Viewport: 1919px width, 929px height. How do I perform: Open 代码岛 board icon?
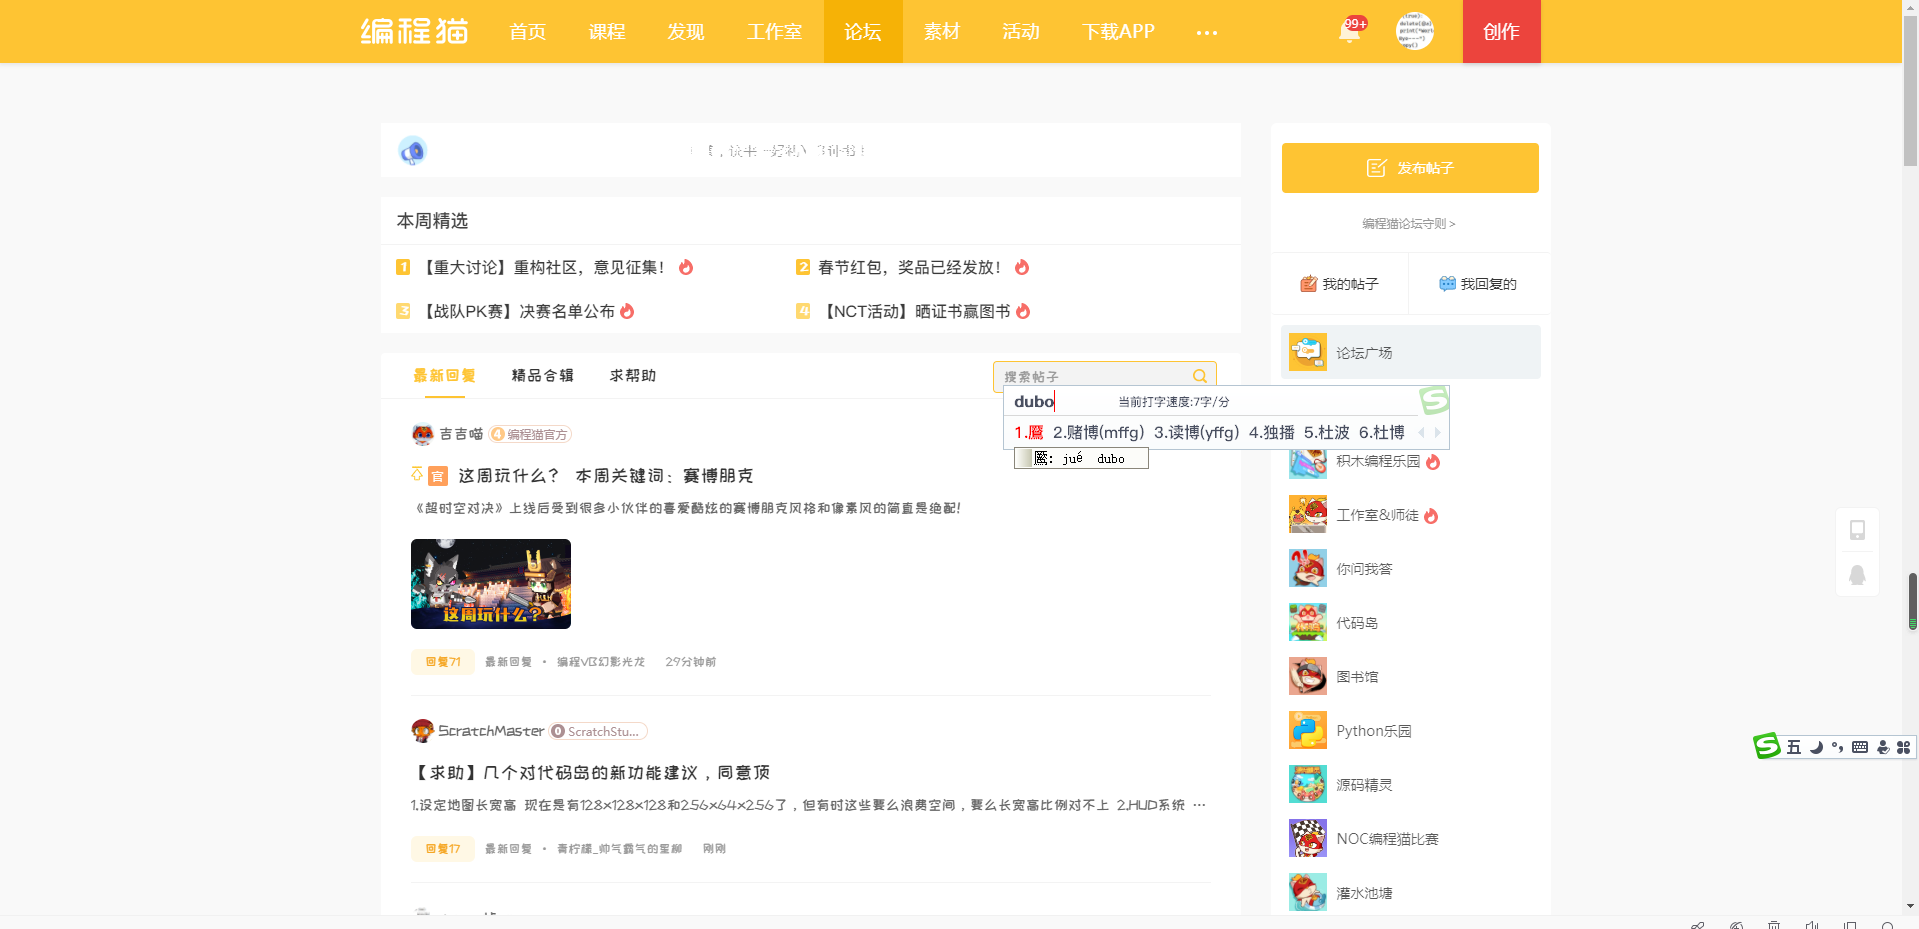click(1308, 622)
